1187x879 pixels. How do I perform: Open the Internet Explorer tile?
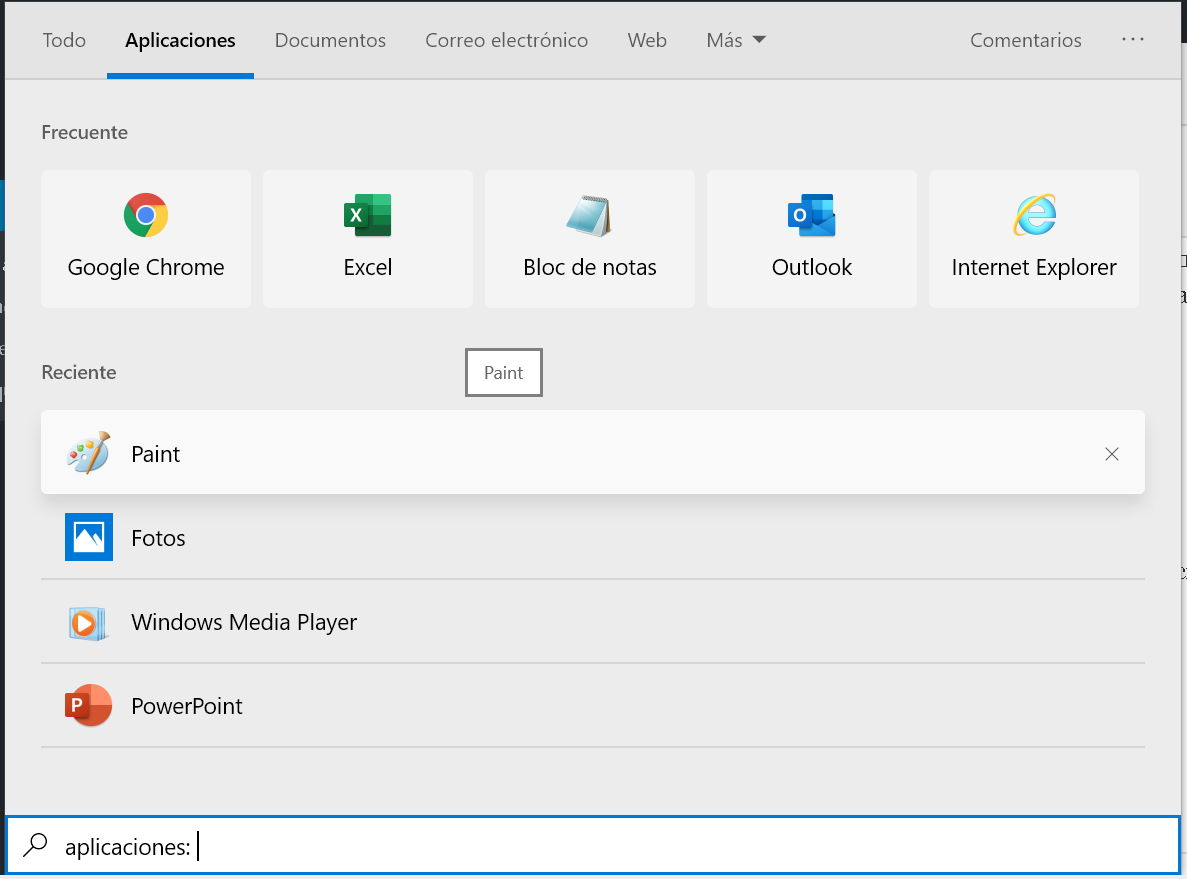coord(1033,238)
